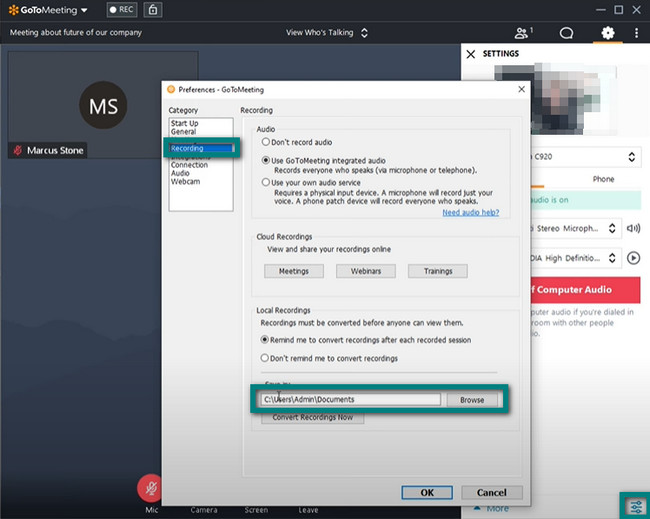Image resolution: width=650 pixels, height=519 pixels.
Task: Open the chat bubble icon
Action: point(566,33)
